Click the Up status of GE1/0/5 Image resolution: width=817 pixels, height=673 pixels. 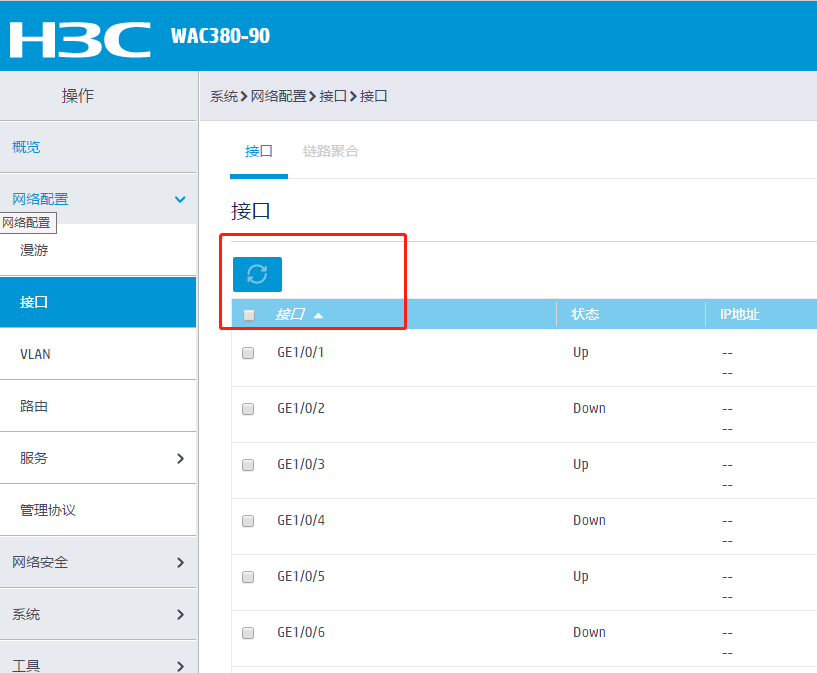click(580, 577)
